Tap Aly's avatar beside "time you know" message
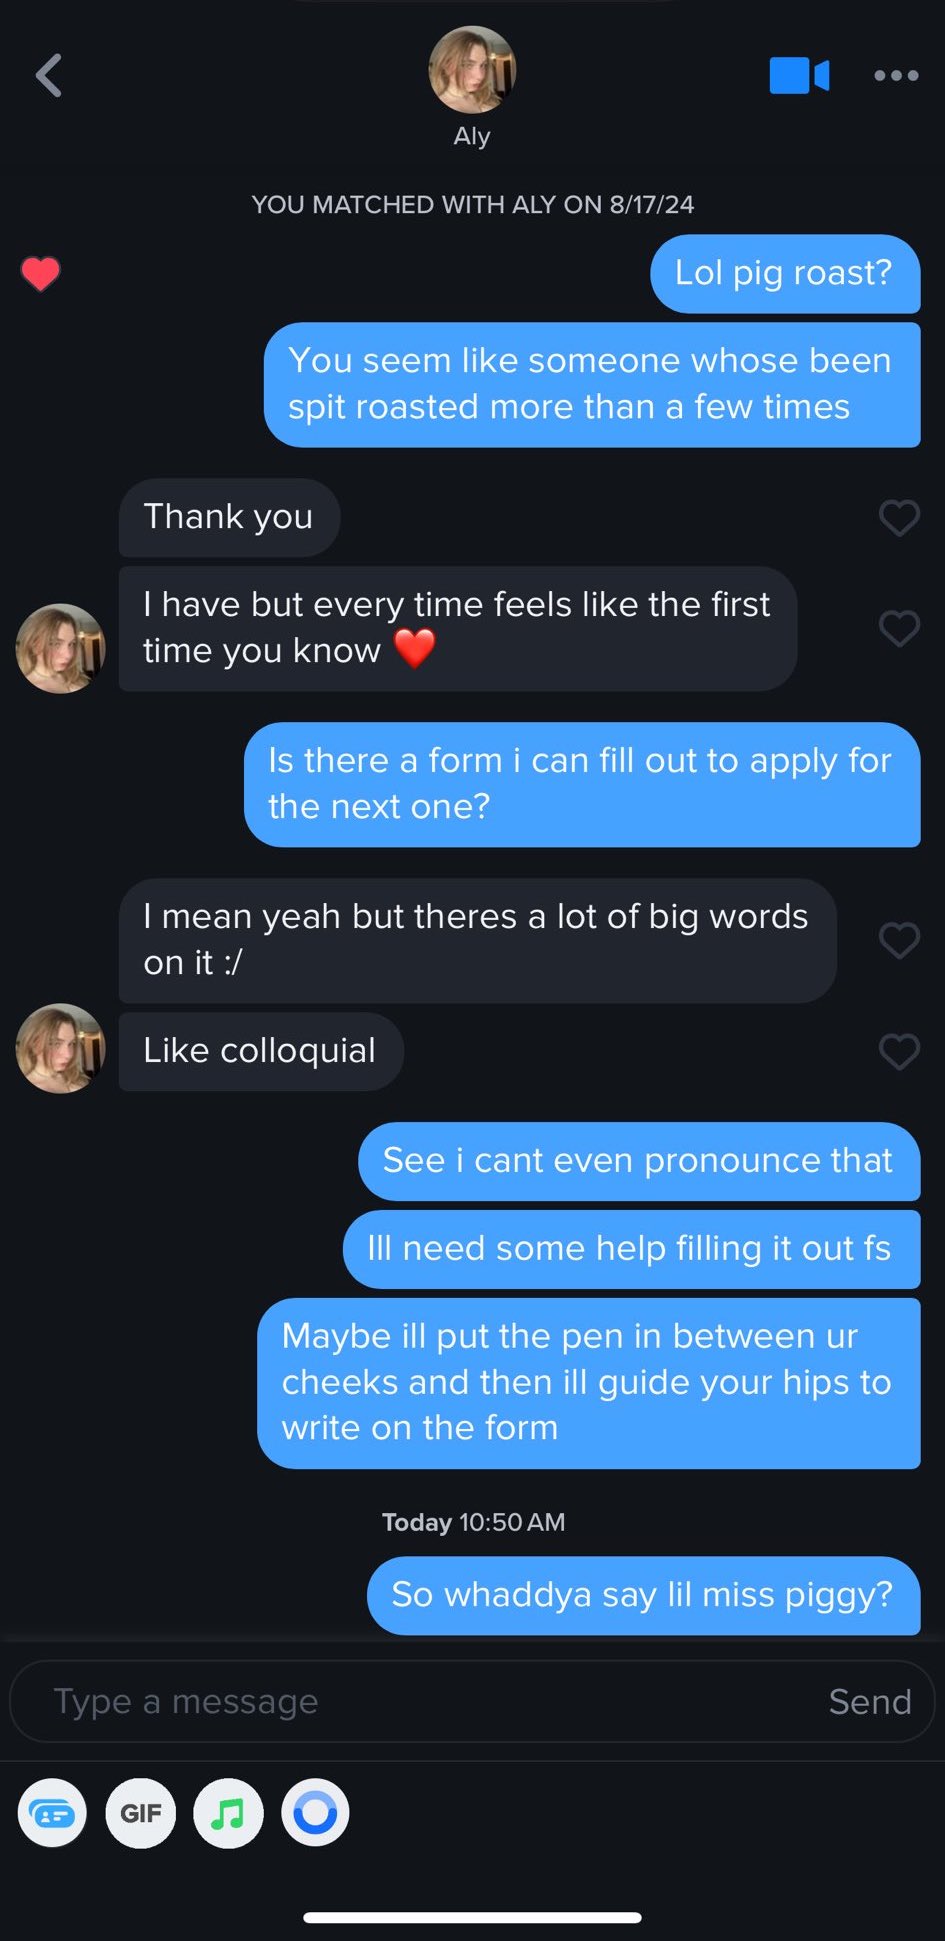This screenshot has width=945, height=1941. pos(60,648)
